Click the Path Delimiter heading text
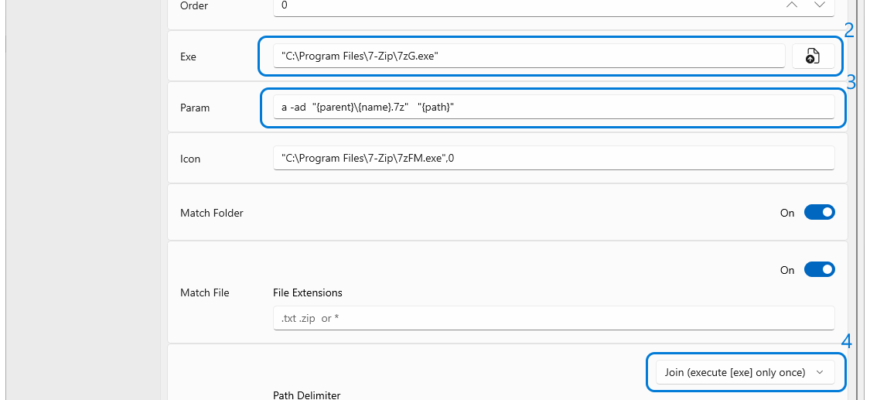 click(x=307, y=395)
